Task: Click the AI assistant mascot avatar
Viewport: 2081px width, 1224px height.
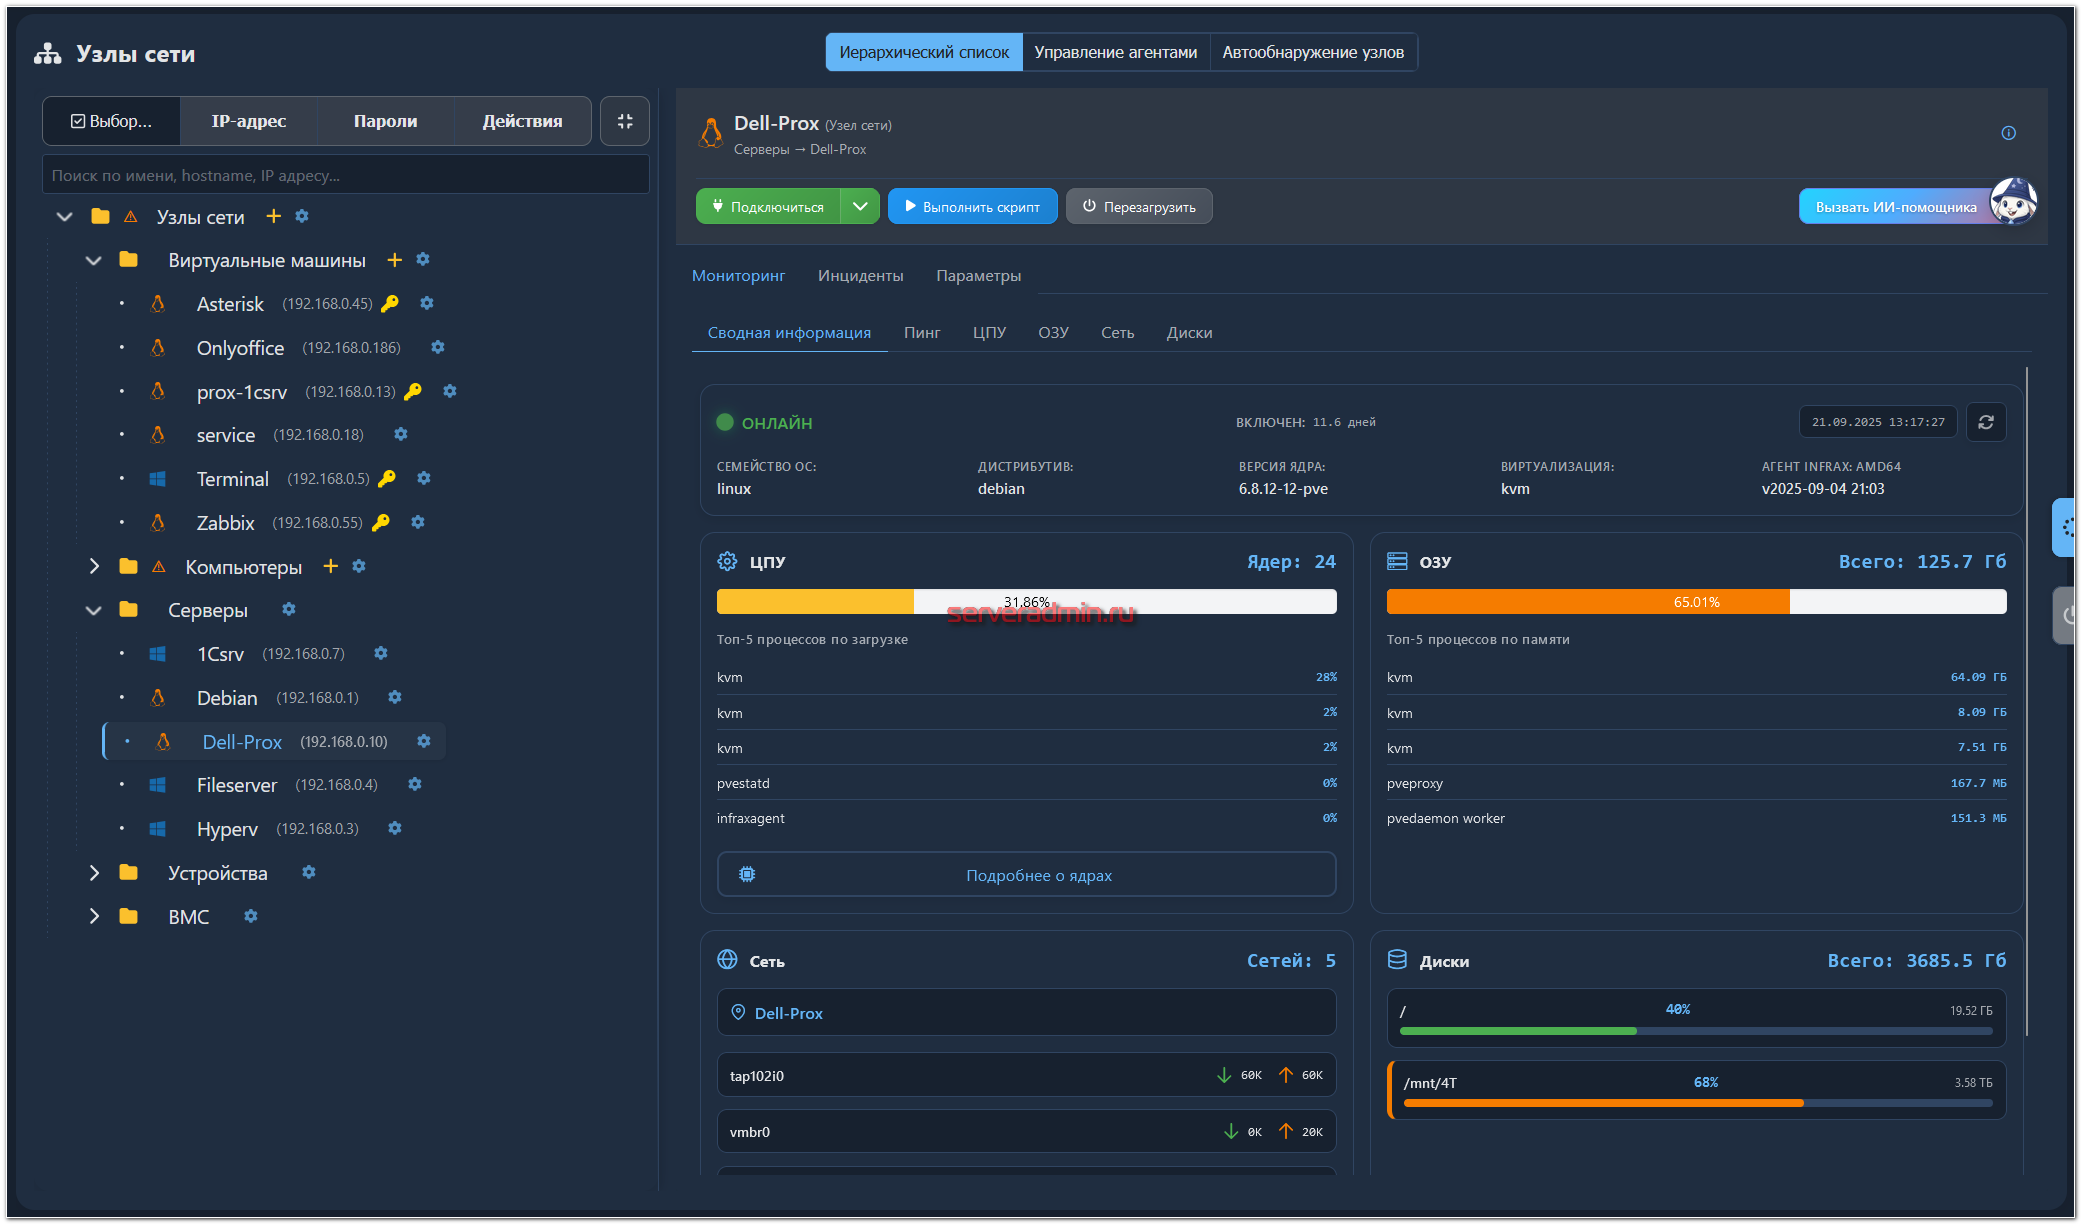Action: [2013, 203]
